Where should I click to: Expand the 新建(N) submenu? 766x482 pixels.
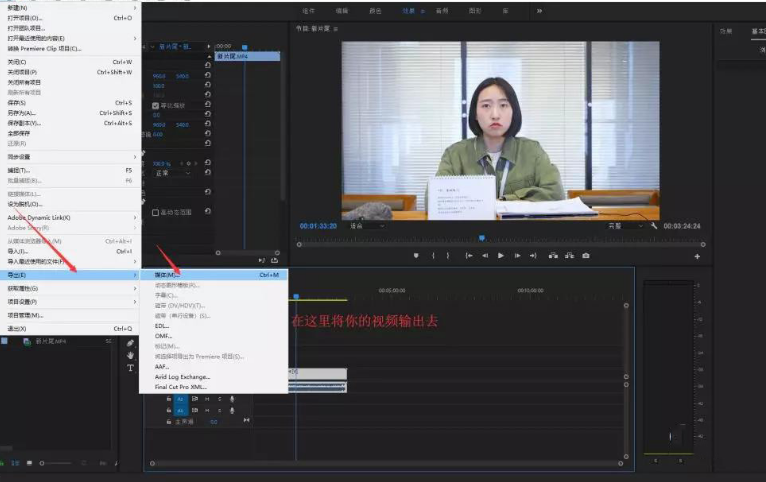tap(70, 8)
